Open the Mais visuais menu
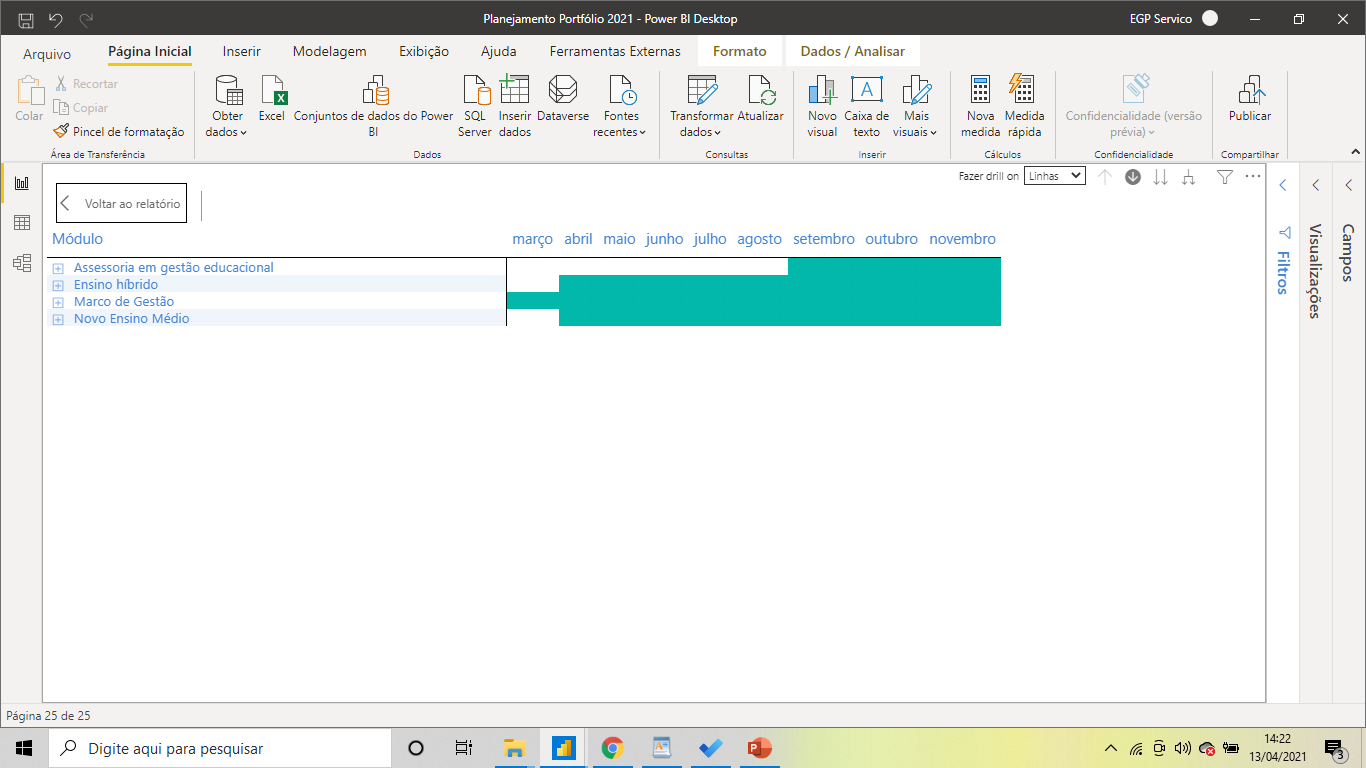1366x768 pixels. [916, 107]
